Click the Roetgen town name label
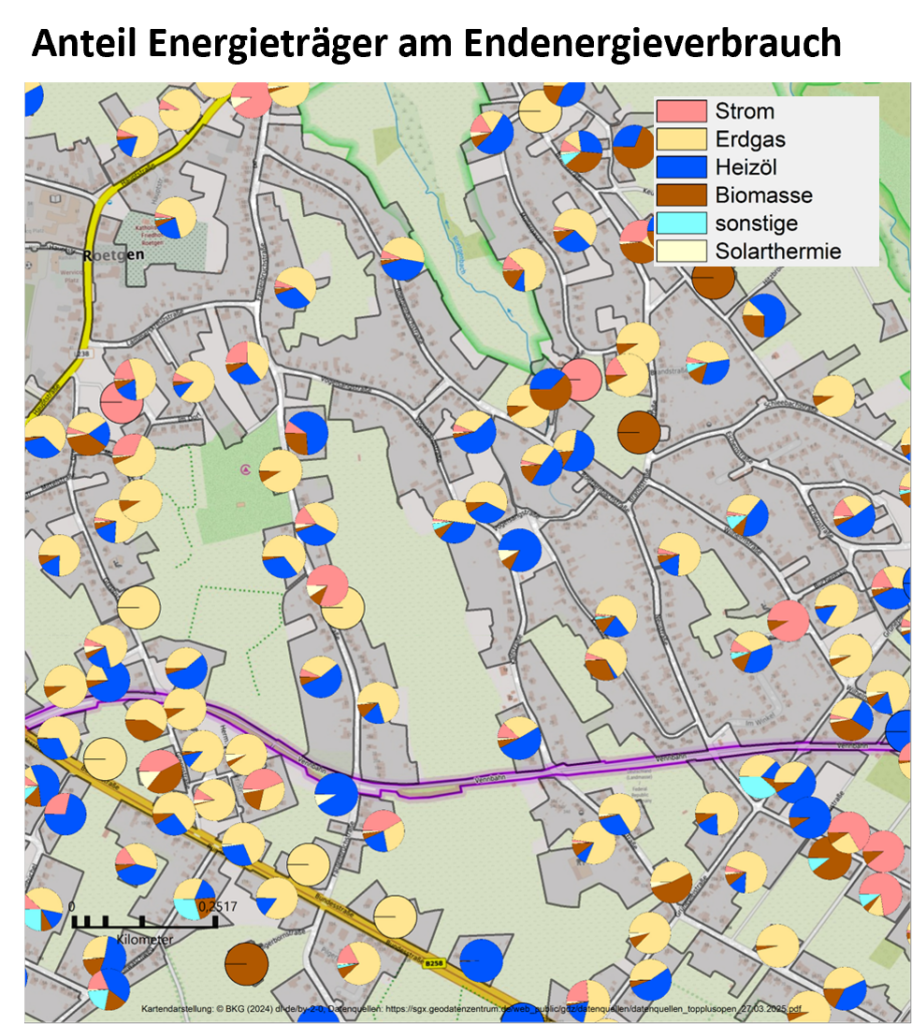The width and height of the screenshot is (912, 1024). tap(114, 254)
